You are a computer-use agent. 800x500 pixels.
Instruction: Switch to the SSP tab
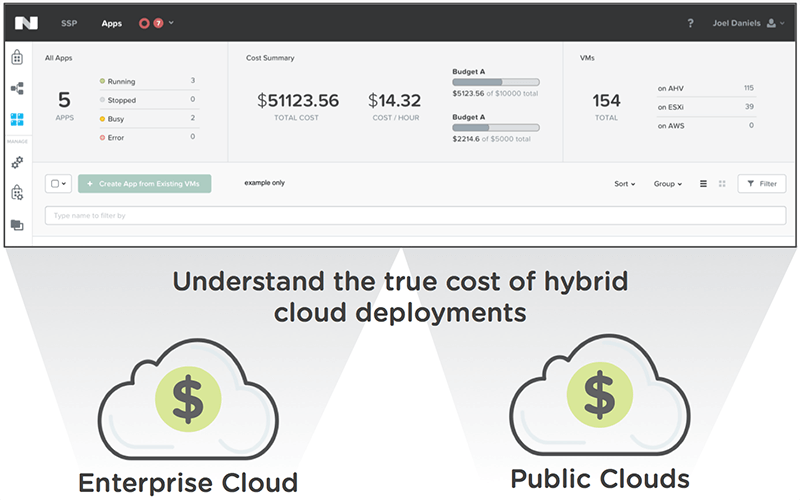point(71,23)
